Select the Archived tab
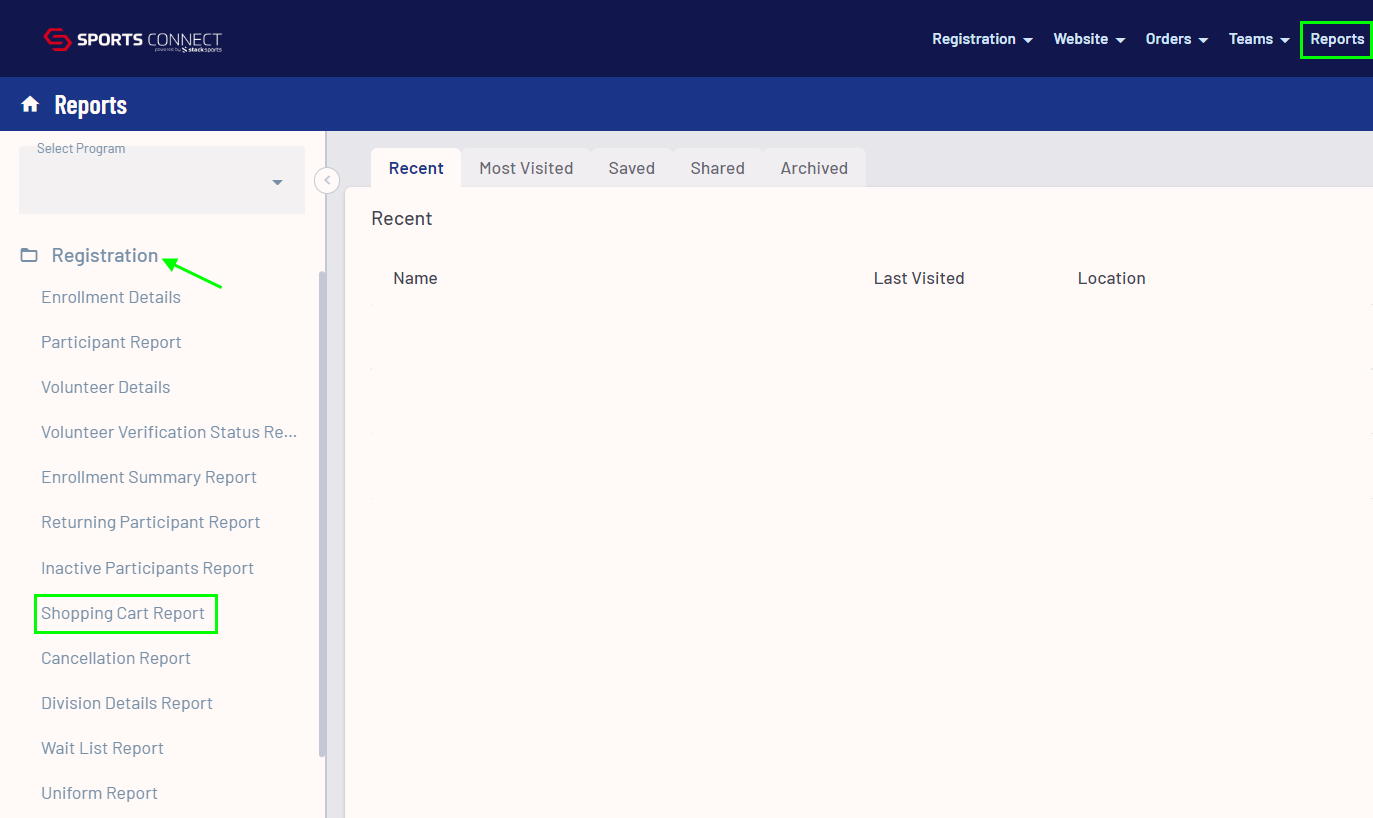This screenshot has width=1373, height=818. pyautogui.click(x=814, y=168)
